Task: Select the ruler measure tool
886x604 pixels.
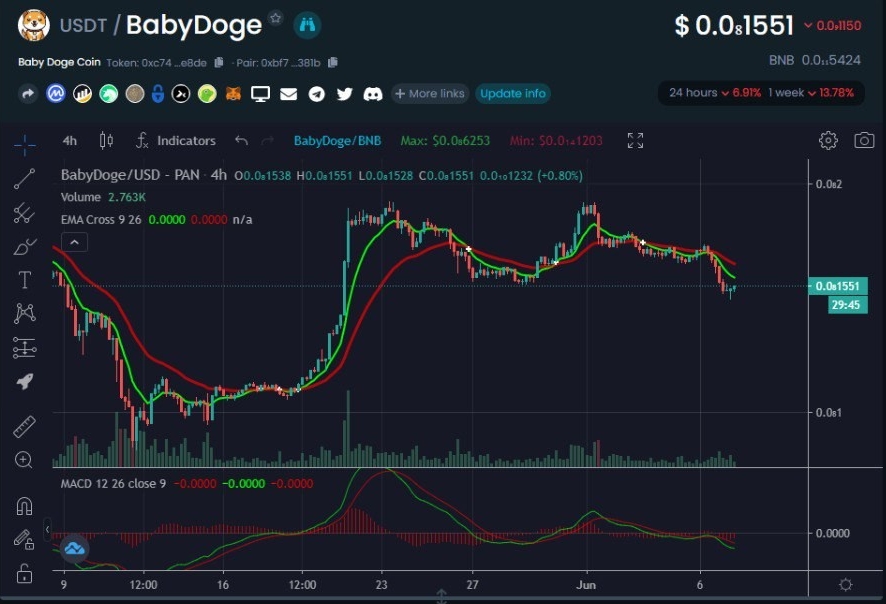Action: click(24, 427)
